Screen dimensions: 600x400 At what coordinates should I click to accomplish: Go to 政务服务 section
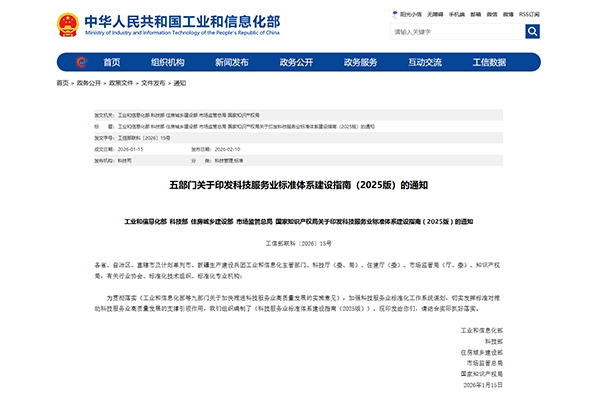pos(360,62)
